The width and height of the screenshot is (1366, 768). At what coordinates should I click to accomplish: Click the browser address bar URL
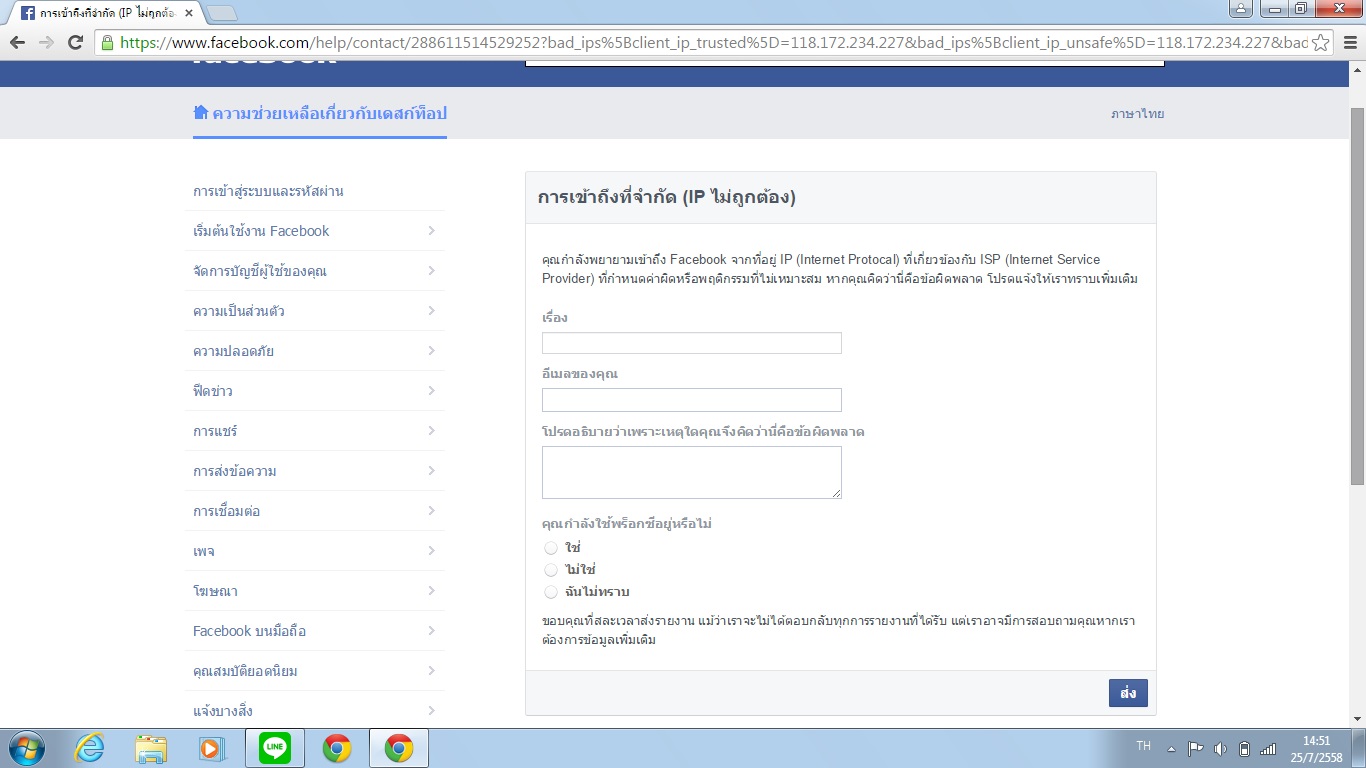coord(712,42)
